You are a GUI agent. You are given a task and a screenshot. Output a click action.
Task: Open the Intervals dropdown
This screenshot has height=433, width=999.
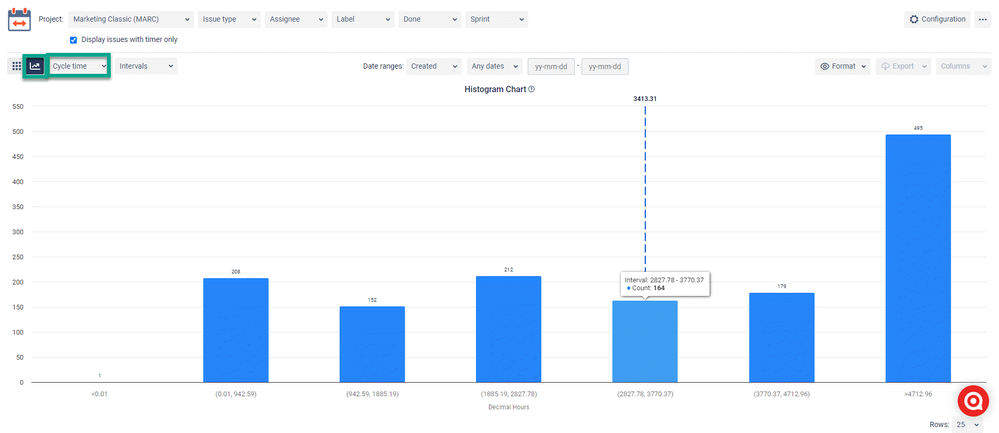146,66
